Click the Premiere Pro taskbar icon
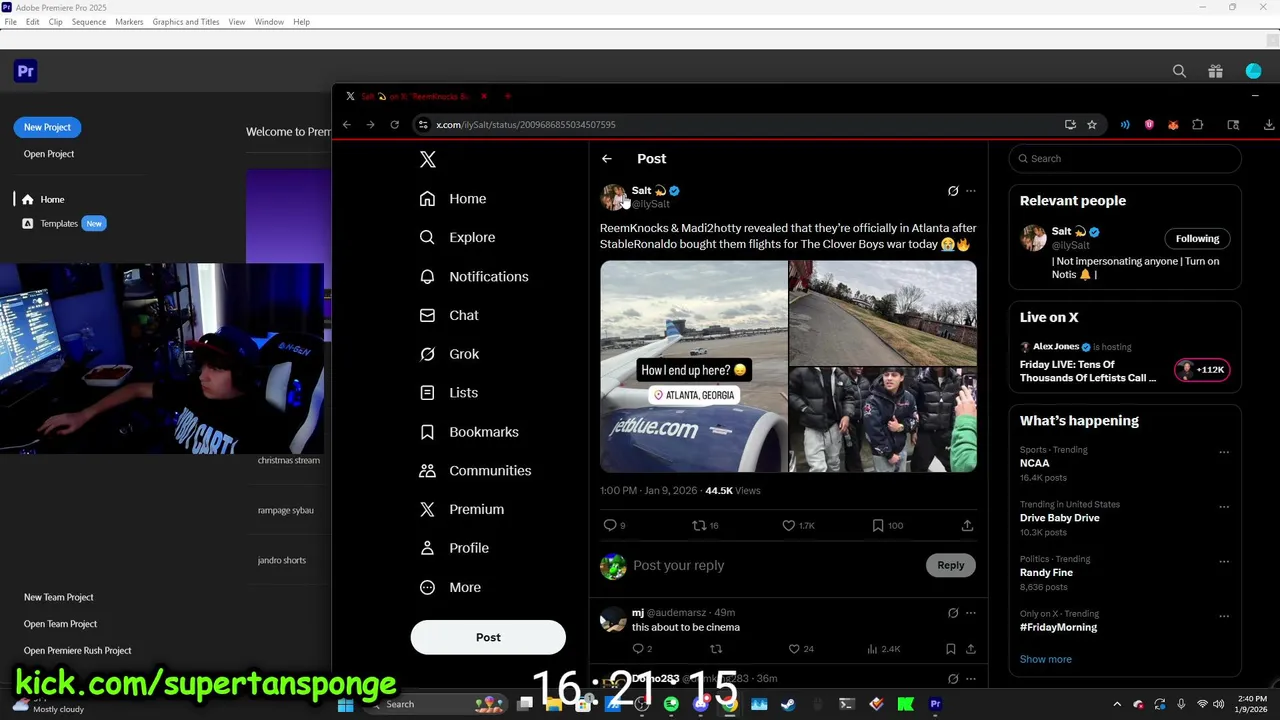Viewport: 1280px width, 720px height. click(x=935, y=705)
